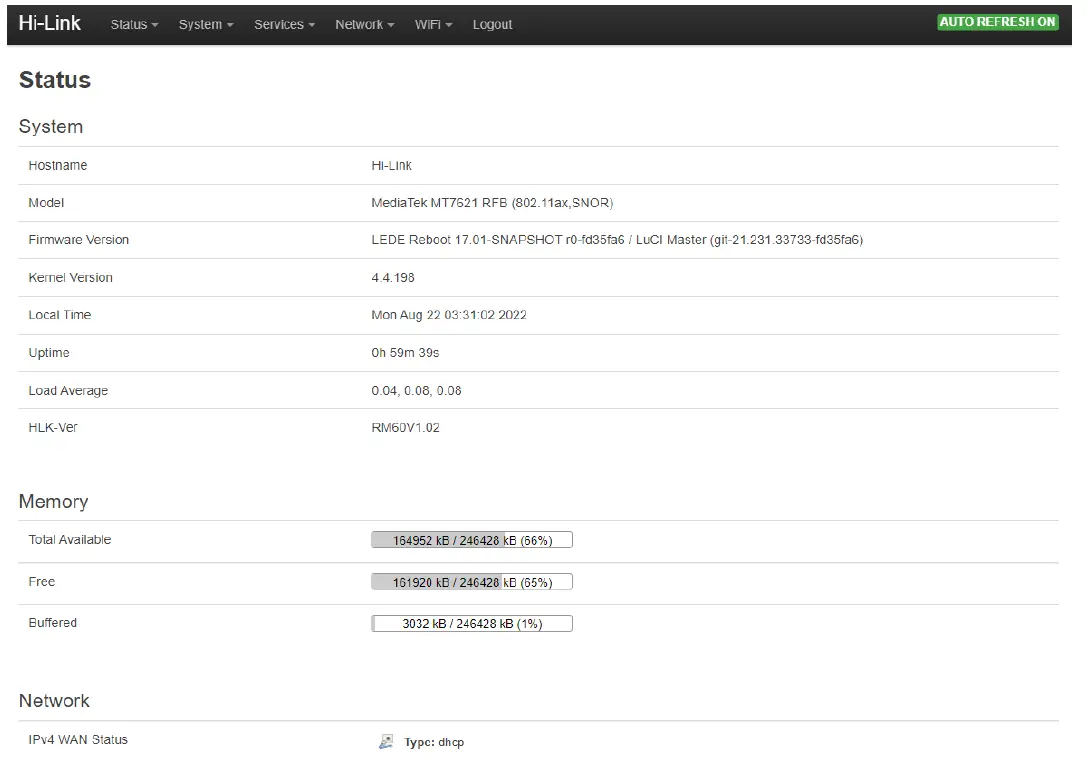Toggle the AUTO REFRESH ON badge

coord(997,22)
